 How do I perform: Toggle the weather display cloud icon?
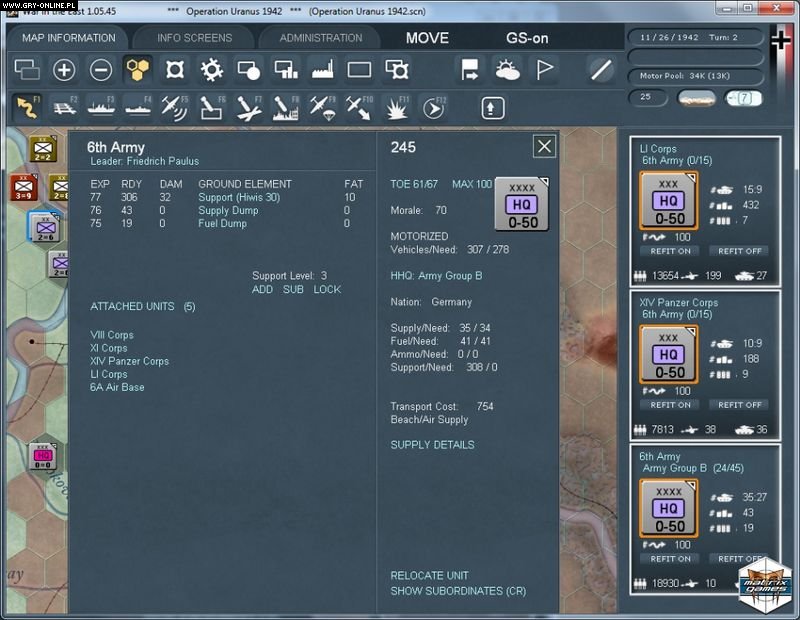coord(506,70)
